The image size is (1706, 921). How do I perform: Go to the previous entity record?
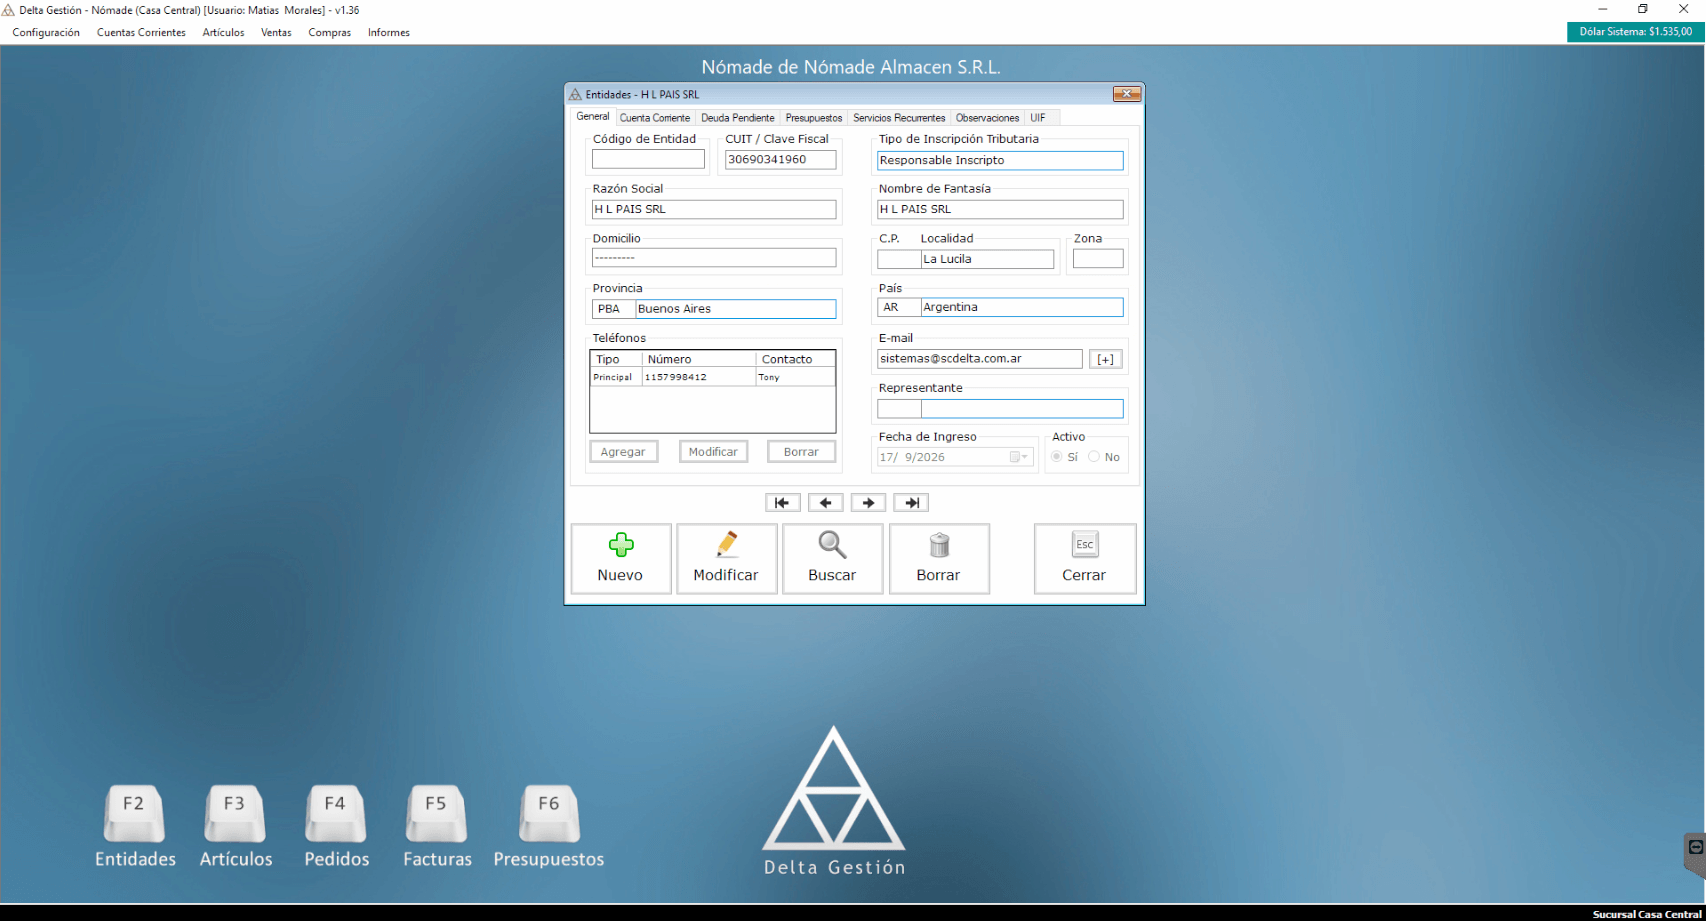pyautogui.click(x=825, y=503)
